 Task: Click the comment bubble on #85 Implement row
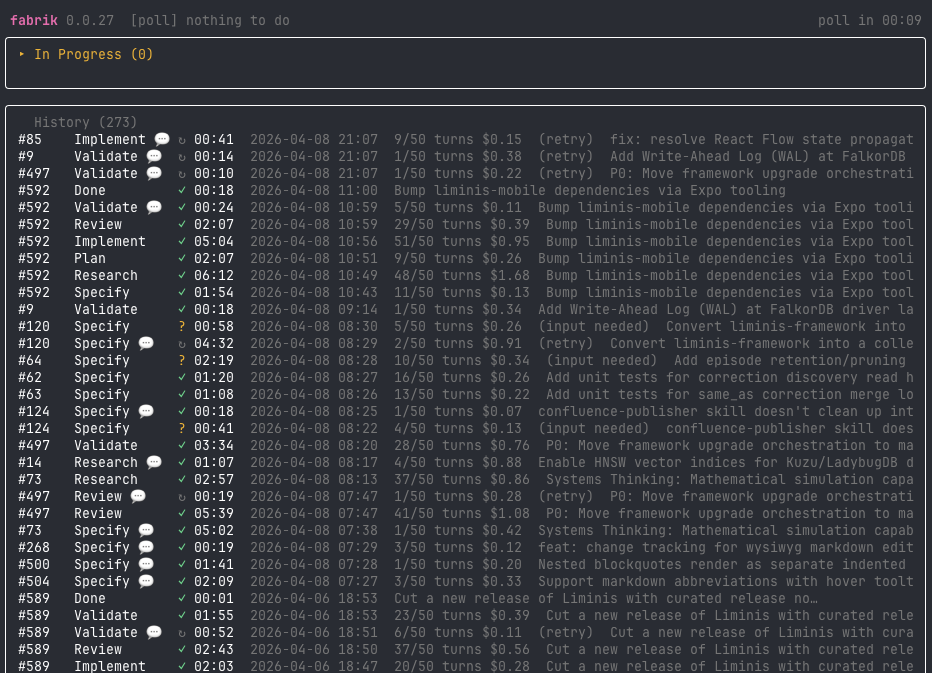[x=162, y=140]
